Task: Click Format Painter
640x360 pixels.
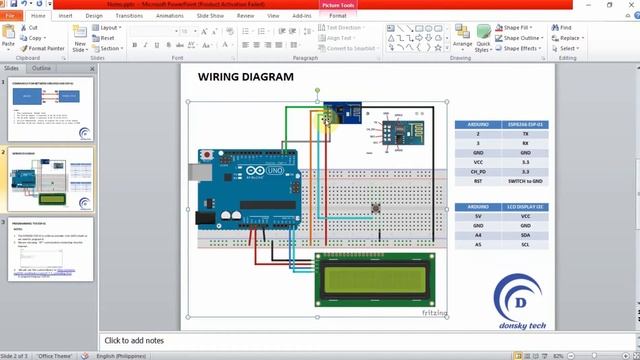Action: 42,48
